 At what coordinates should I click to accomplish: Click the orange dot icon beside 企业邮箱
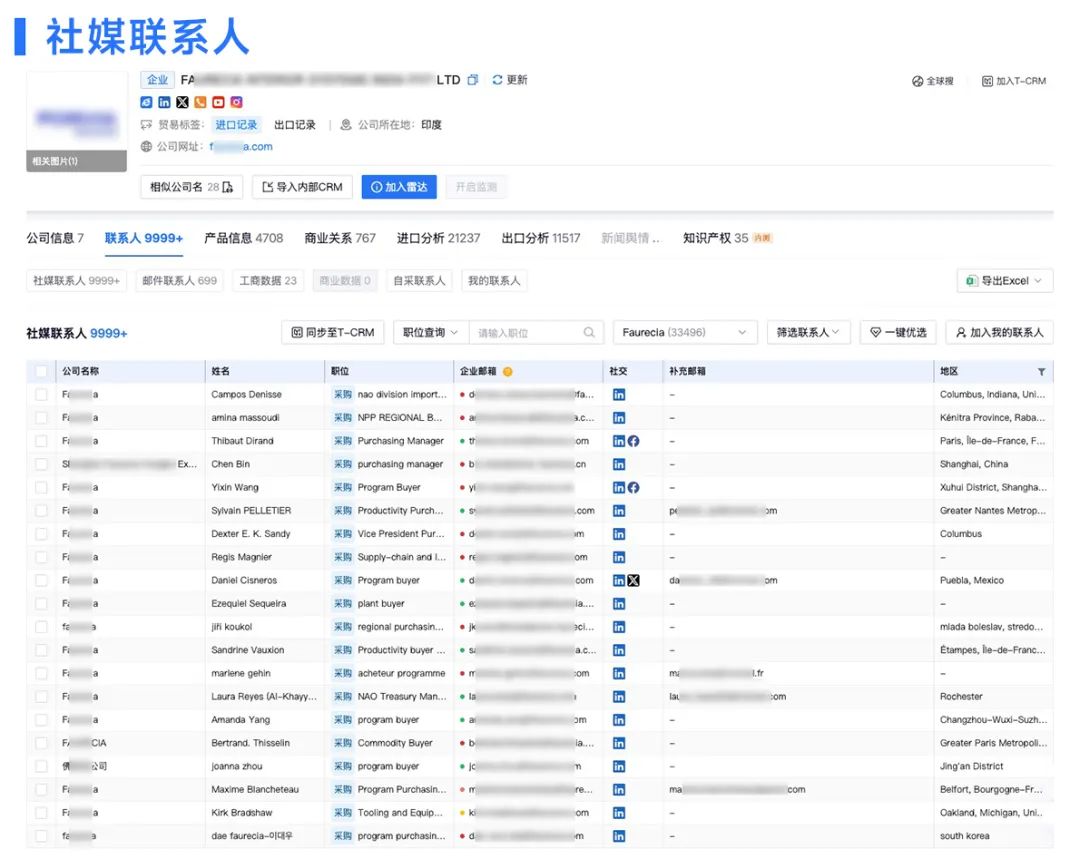(508, 371)
